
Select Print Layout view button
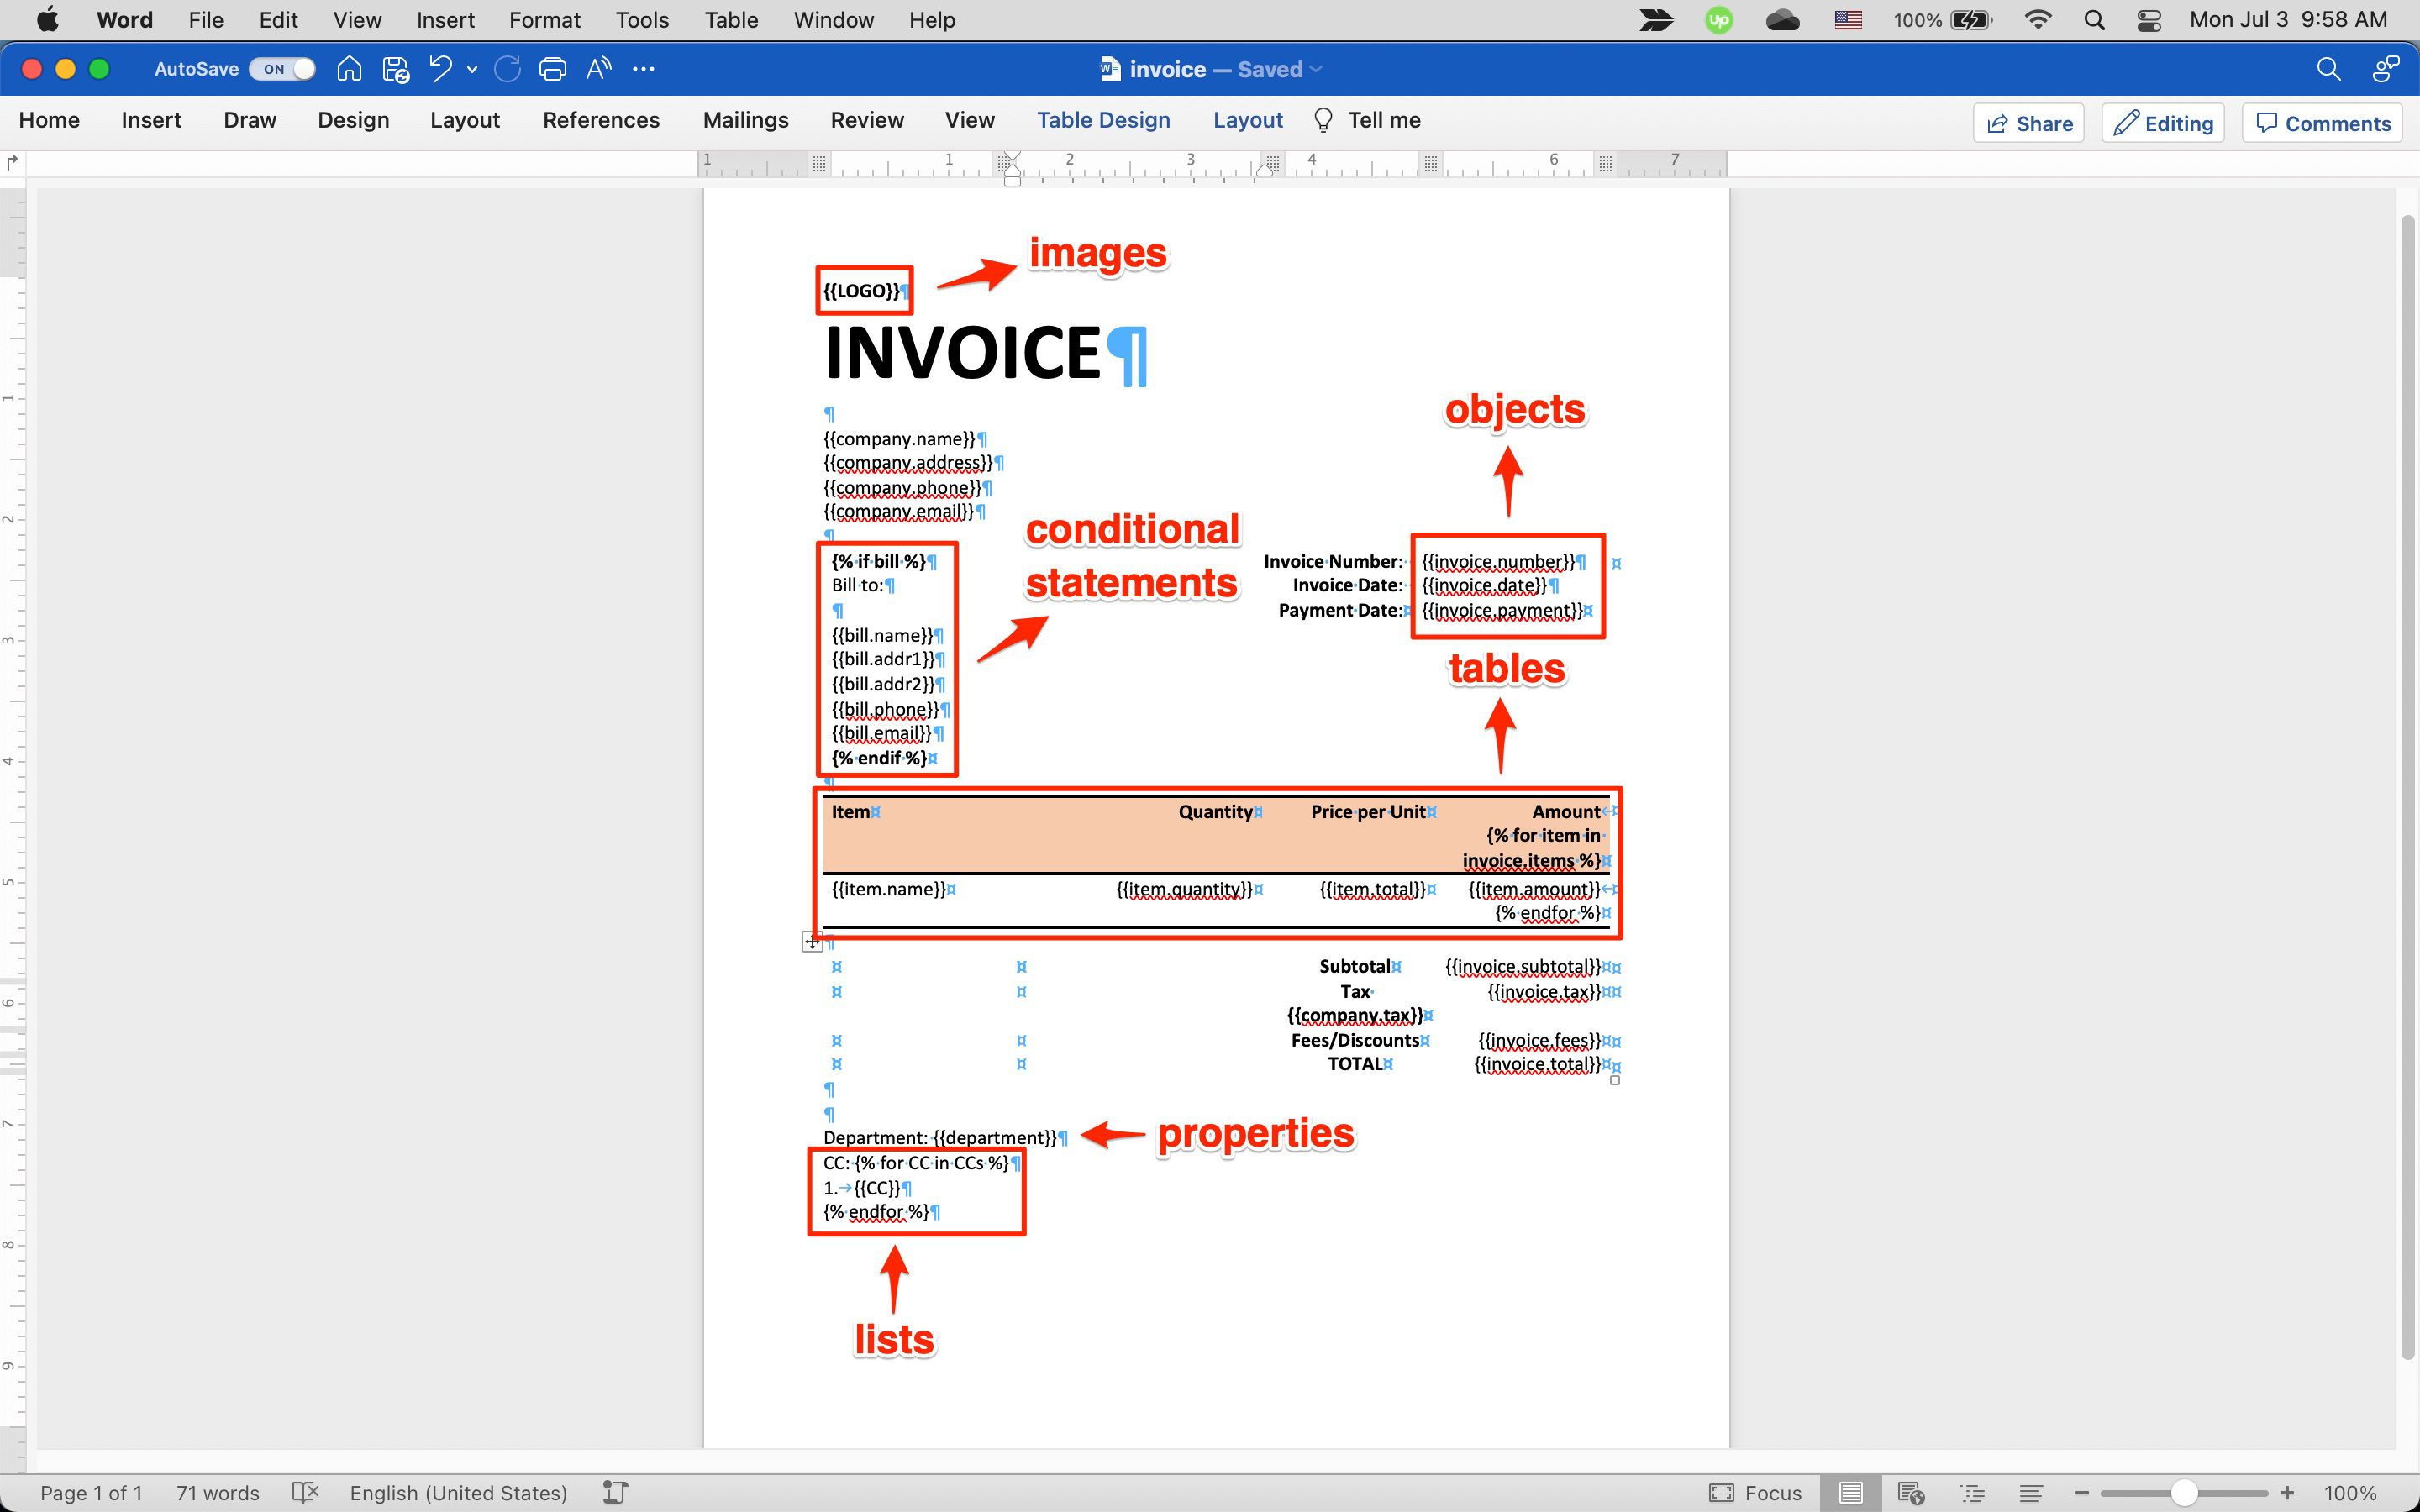pyautogui.click(x=1850, y=1493)
